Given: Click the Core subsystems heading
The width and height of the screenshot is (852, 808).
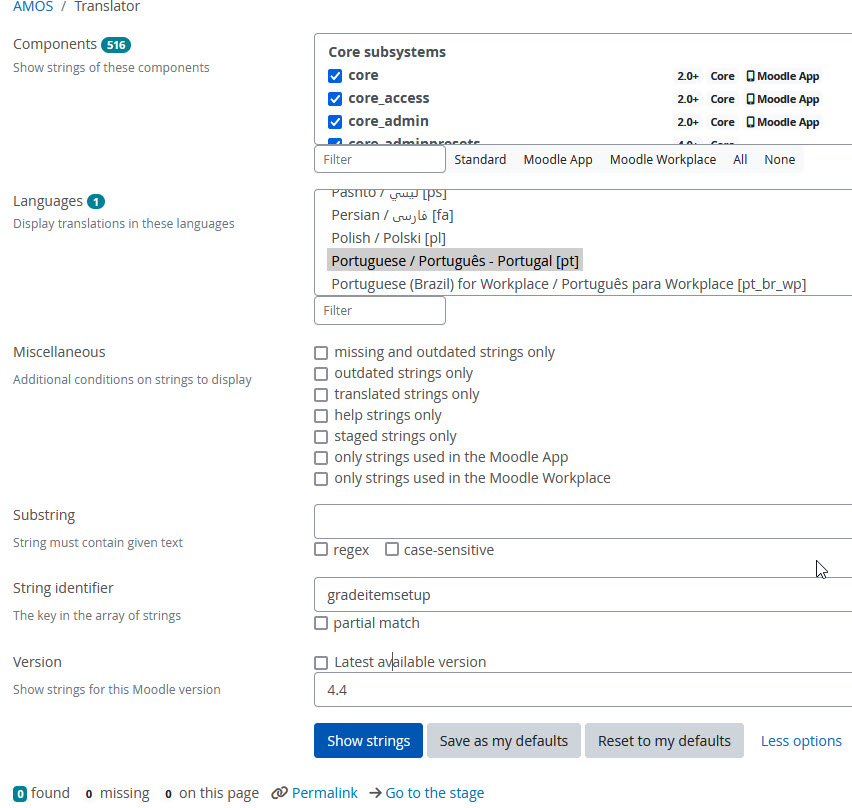Looking at the screenshot, I should pos(387,52).
